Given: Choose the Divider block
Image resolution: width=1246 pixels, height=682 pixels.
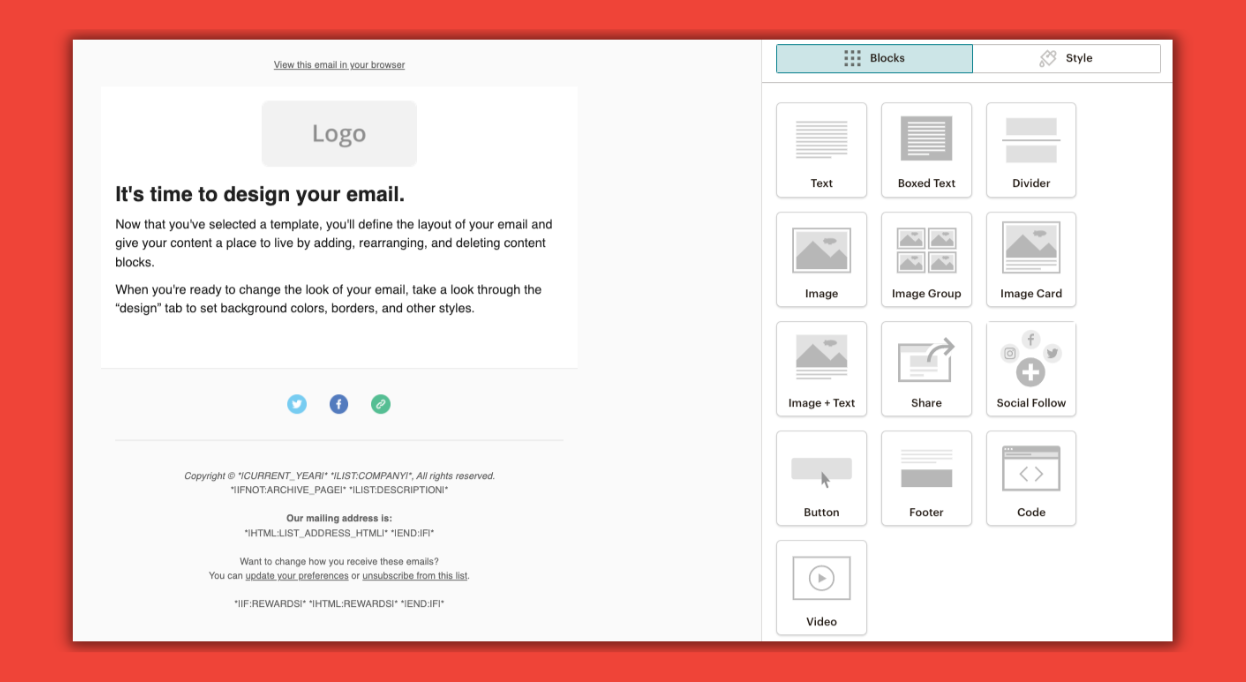Looking at the screenshot, I should [x=1031, y=150].
